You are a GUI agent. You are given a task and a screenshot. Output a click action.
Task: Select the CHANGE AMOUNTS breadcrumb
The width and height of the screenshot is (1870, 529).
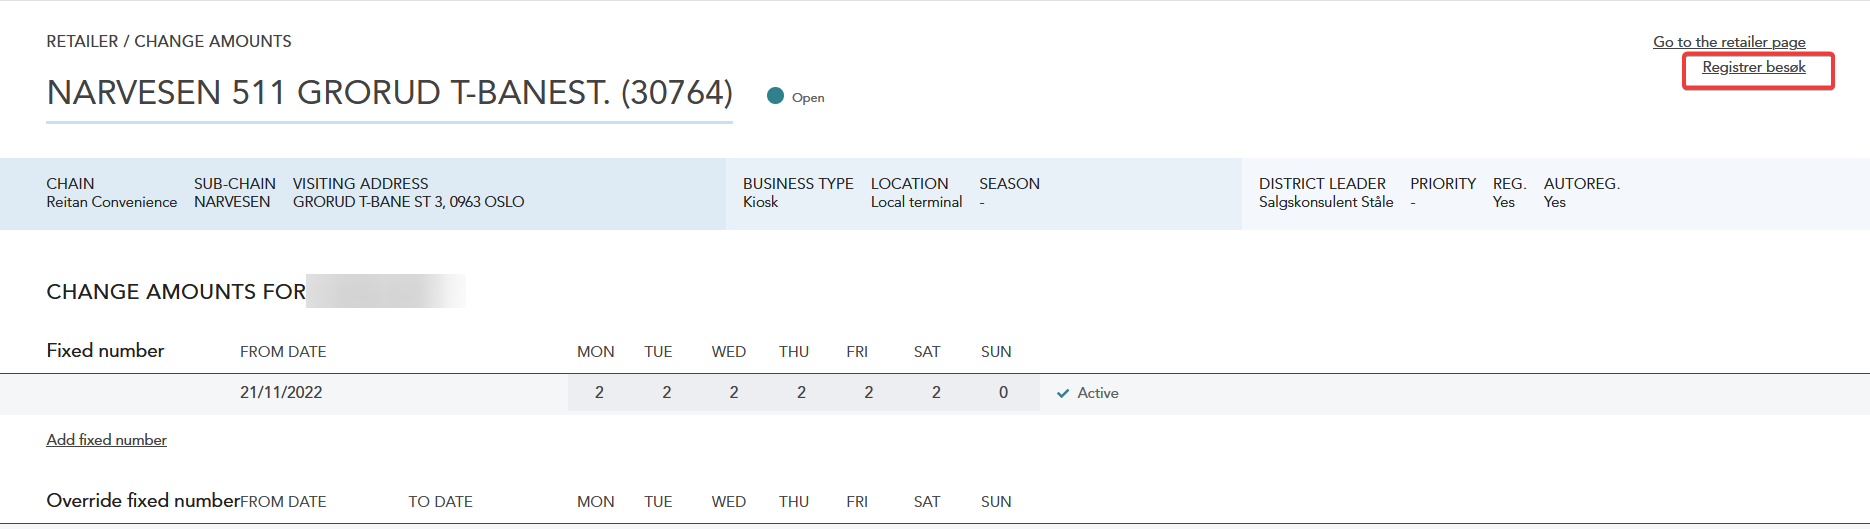point(213,41)
